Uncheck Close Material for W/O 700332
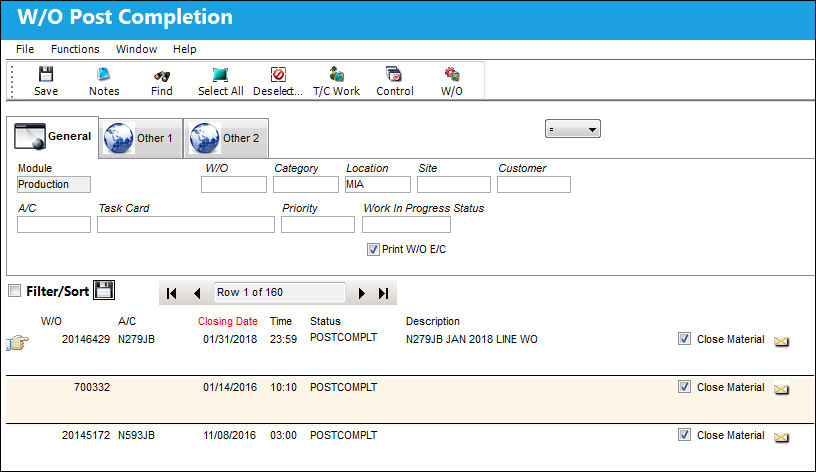Viewport: 816px width, 472px height. (684, 387)
